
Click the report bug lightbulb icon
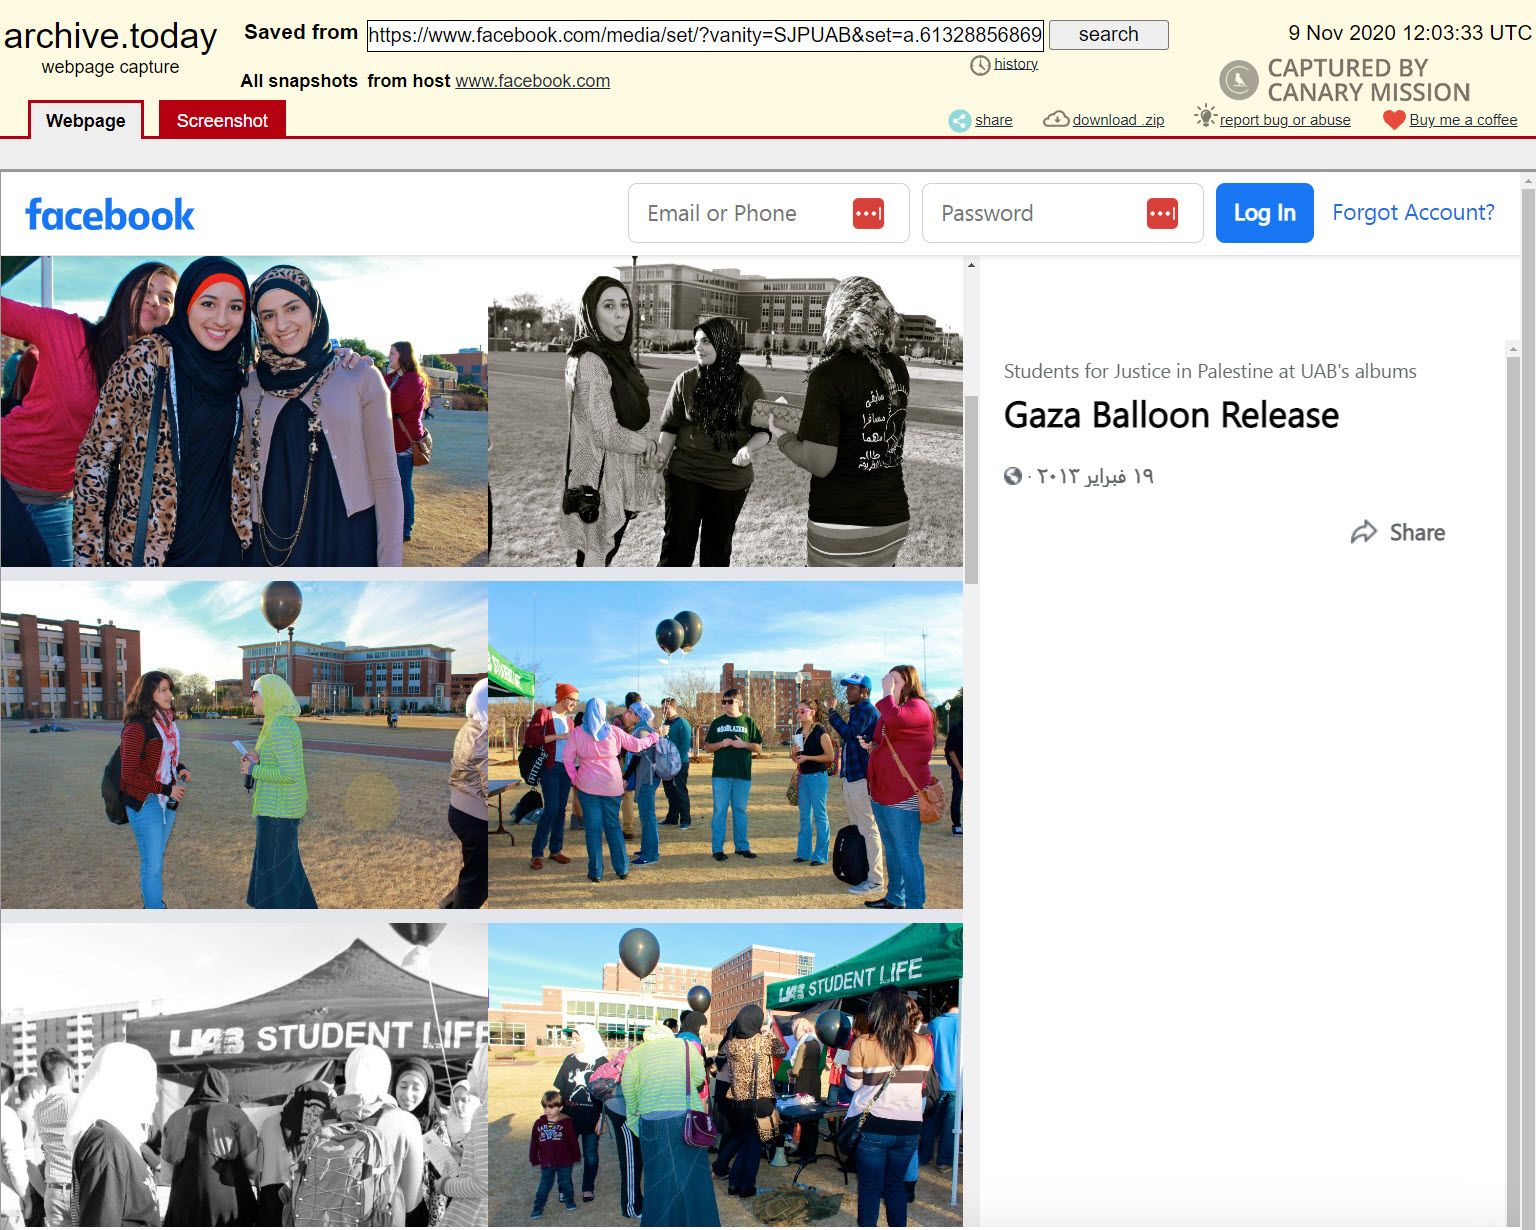click(1205, 117)
